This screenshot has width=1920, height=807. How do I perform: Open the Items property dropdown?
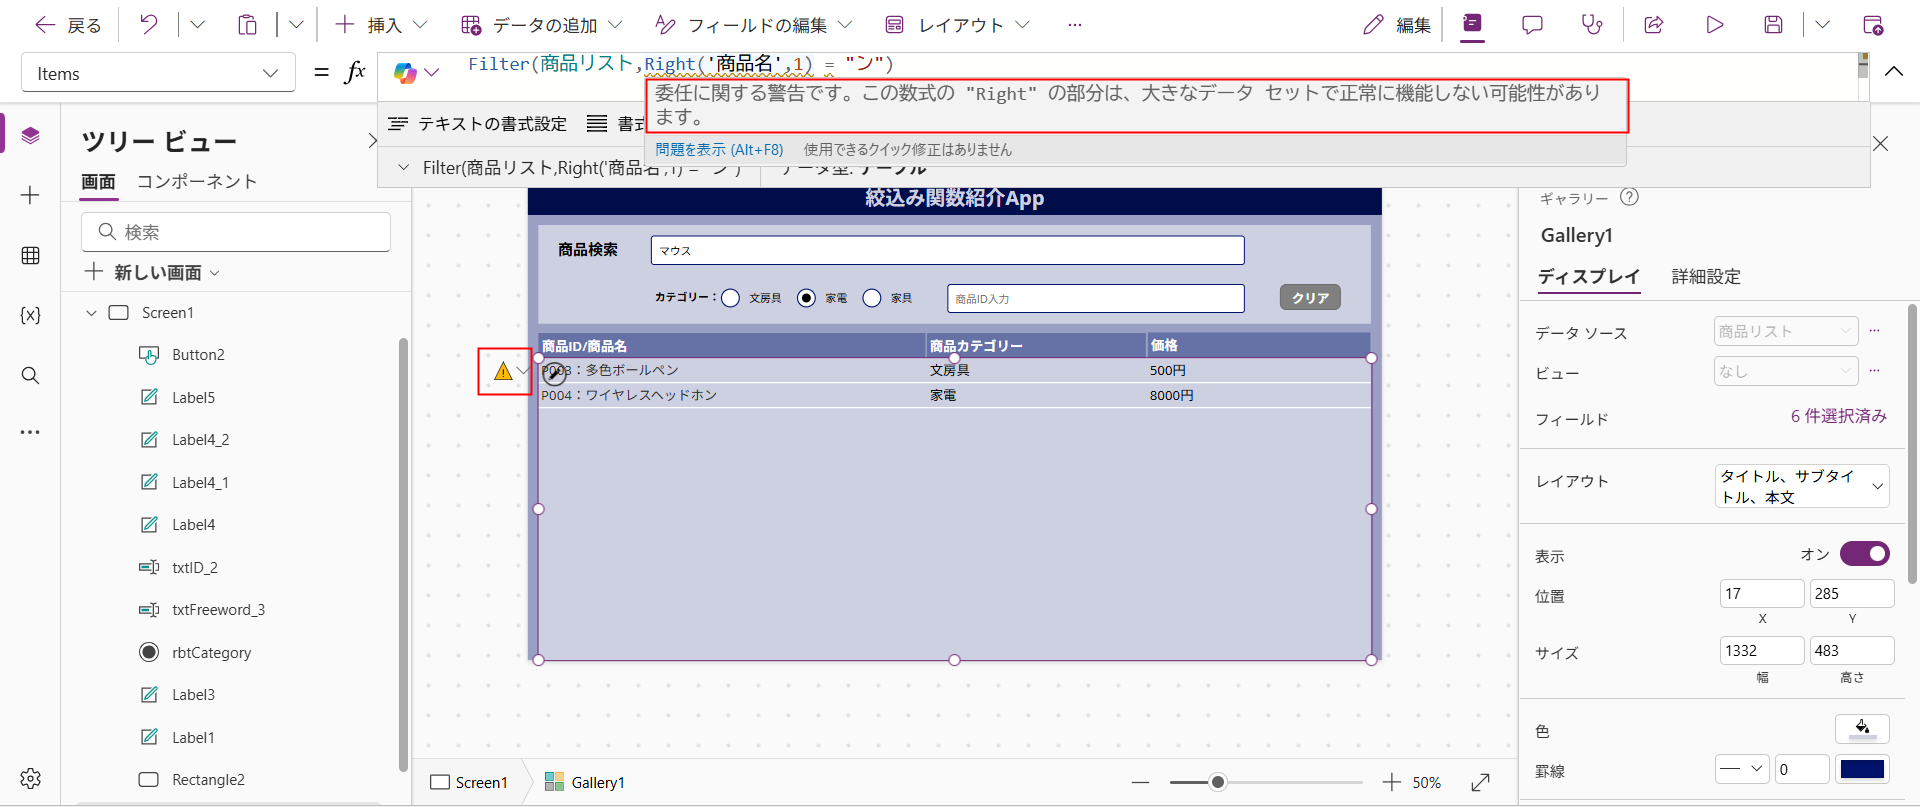(x=158, y=73)
